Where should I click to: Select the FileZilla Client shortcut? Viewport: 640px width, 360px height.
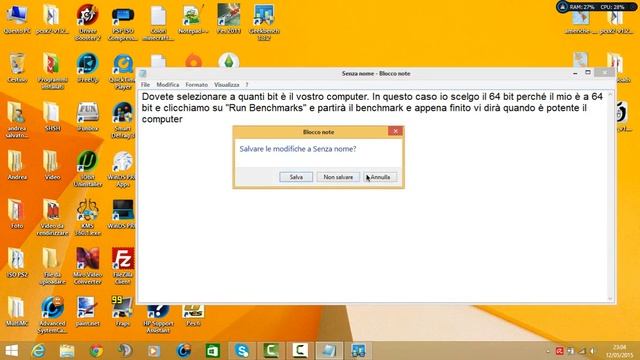(122, 266)
